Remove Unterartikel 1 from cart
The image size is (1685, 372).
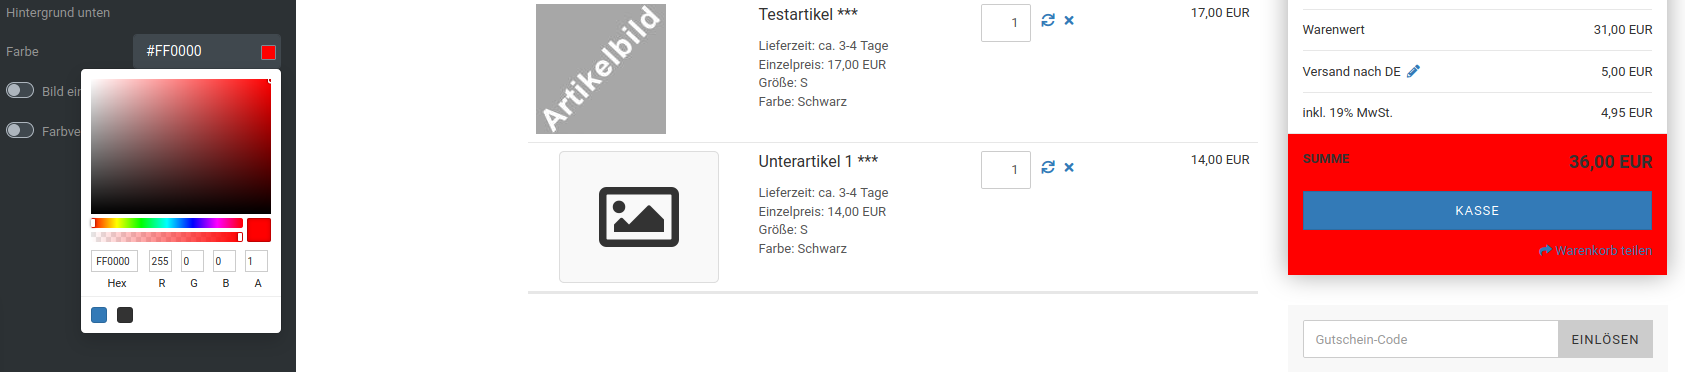(x=1069, y=167)
